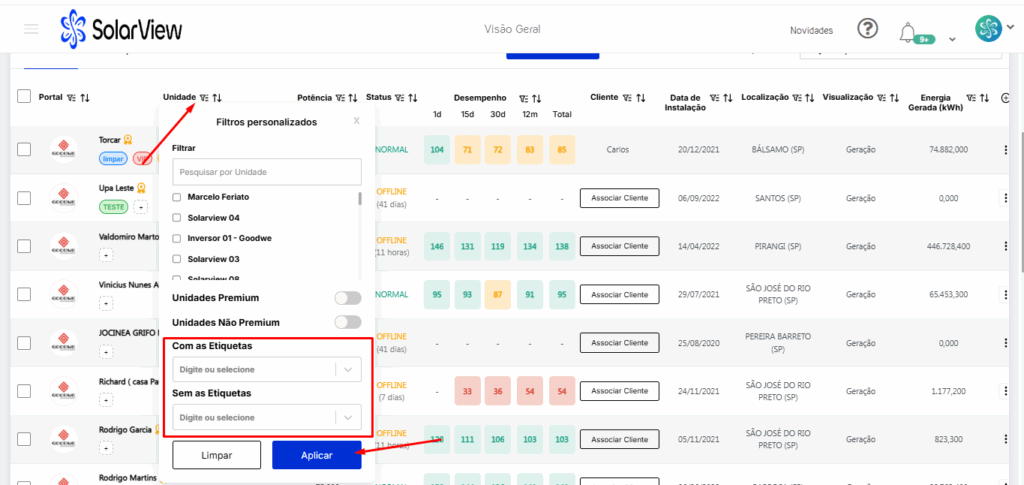Tick the Solarview 04 checkbox
1024x485 pixels.
click(178, 217)
